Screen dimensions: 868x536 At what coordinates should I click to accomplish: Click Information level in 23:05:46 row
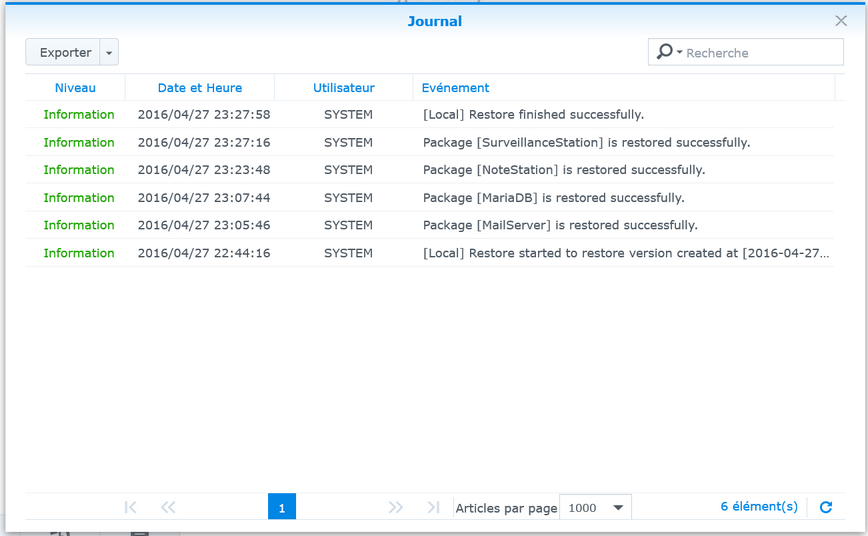click(79, 225)
